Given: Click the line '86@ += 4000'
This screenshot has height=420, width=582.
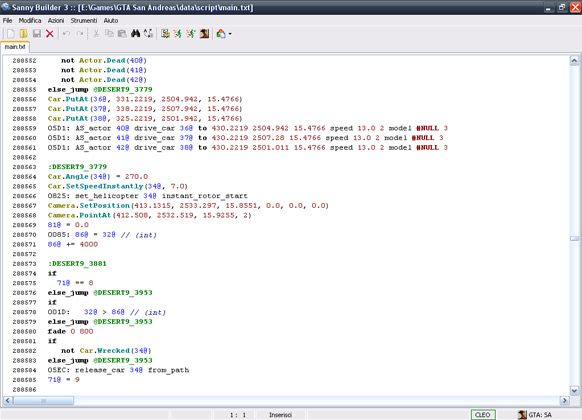Looking at the screenshot, I should tap(73, 244).
